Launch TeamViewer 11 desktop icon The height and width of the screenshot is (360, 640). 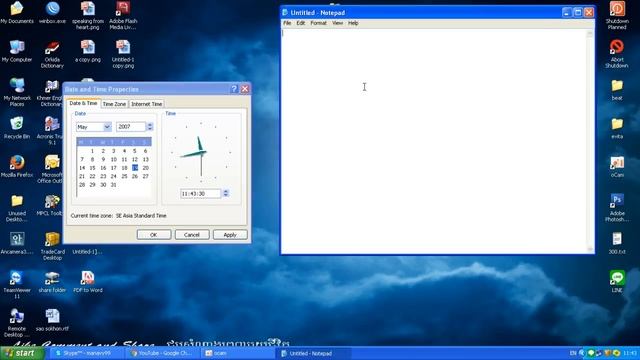point(17,284)
